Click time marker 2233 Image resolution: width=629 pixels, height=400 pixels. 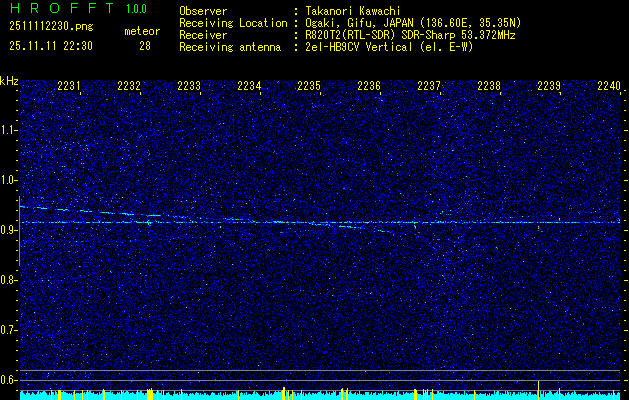pyautogui.click(x=189, y=85)
